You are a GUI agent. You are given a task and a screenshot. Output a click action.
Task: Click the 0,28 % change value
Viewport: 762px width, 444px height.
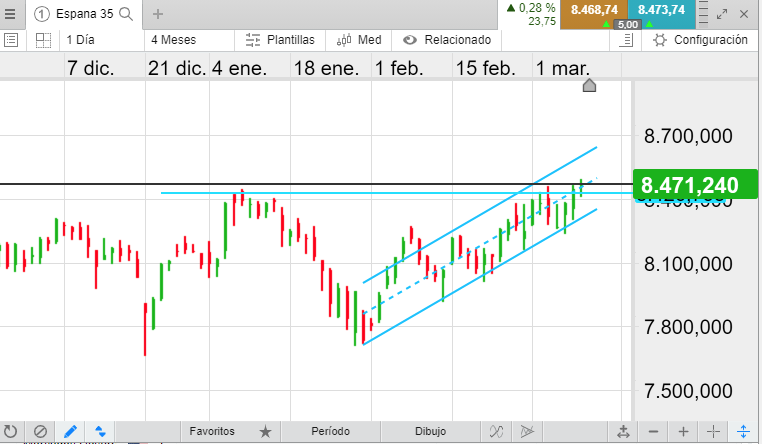[x=537, y=8]
